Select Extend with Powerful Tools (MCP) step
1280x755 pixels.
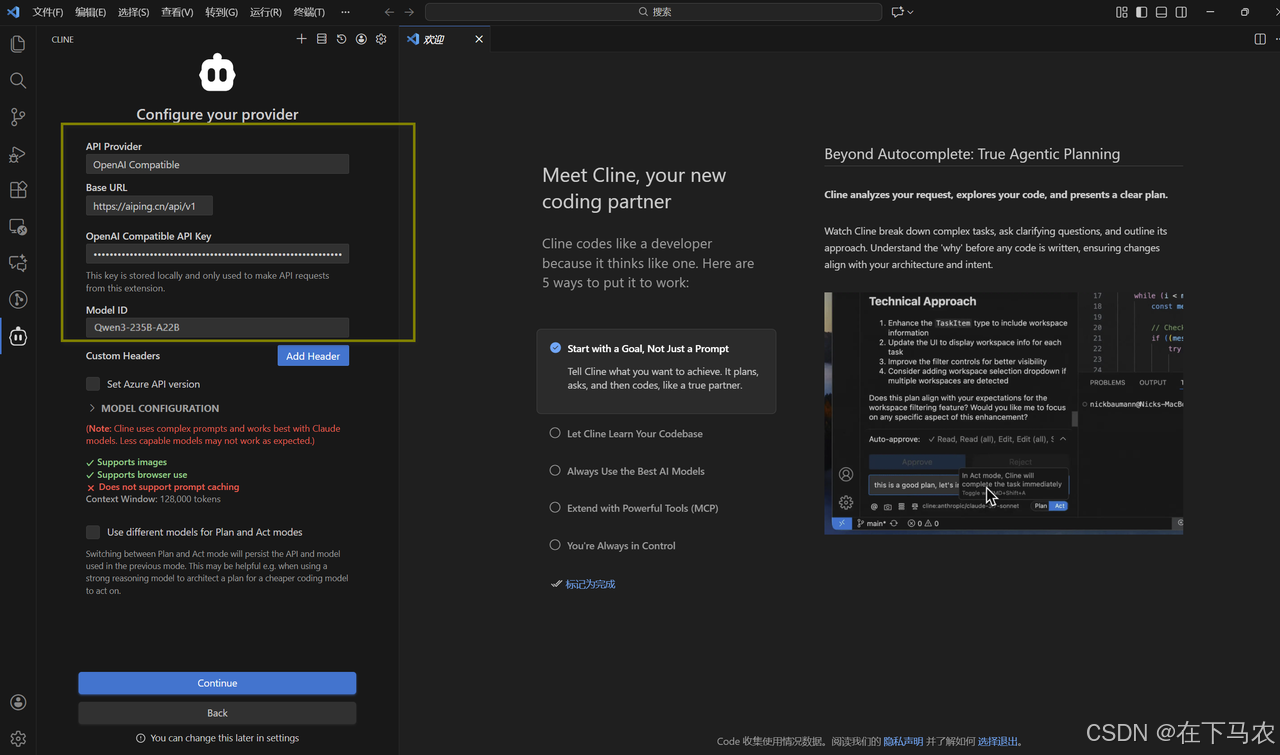tap(642, 508)
